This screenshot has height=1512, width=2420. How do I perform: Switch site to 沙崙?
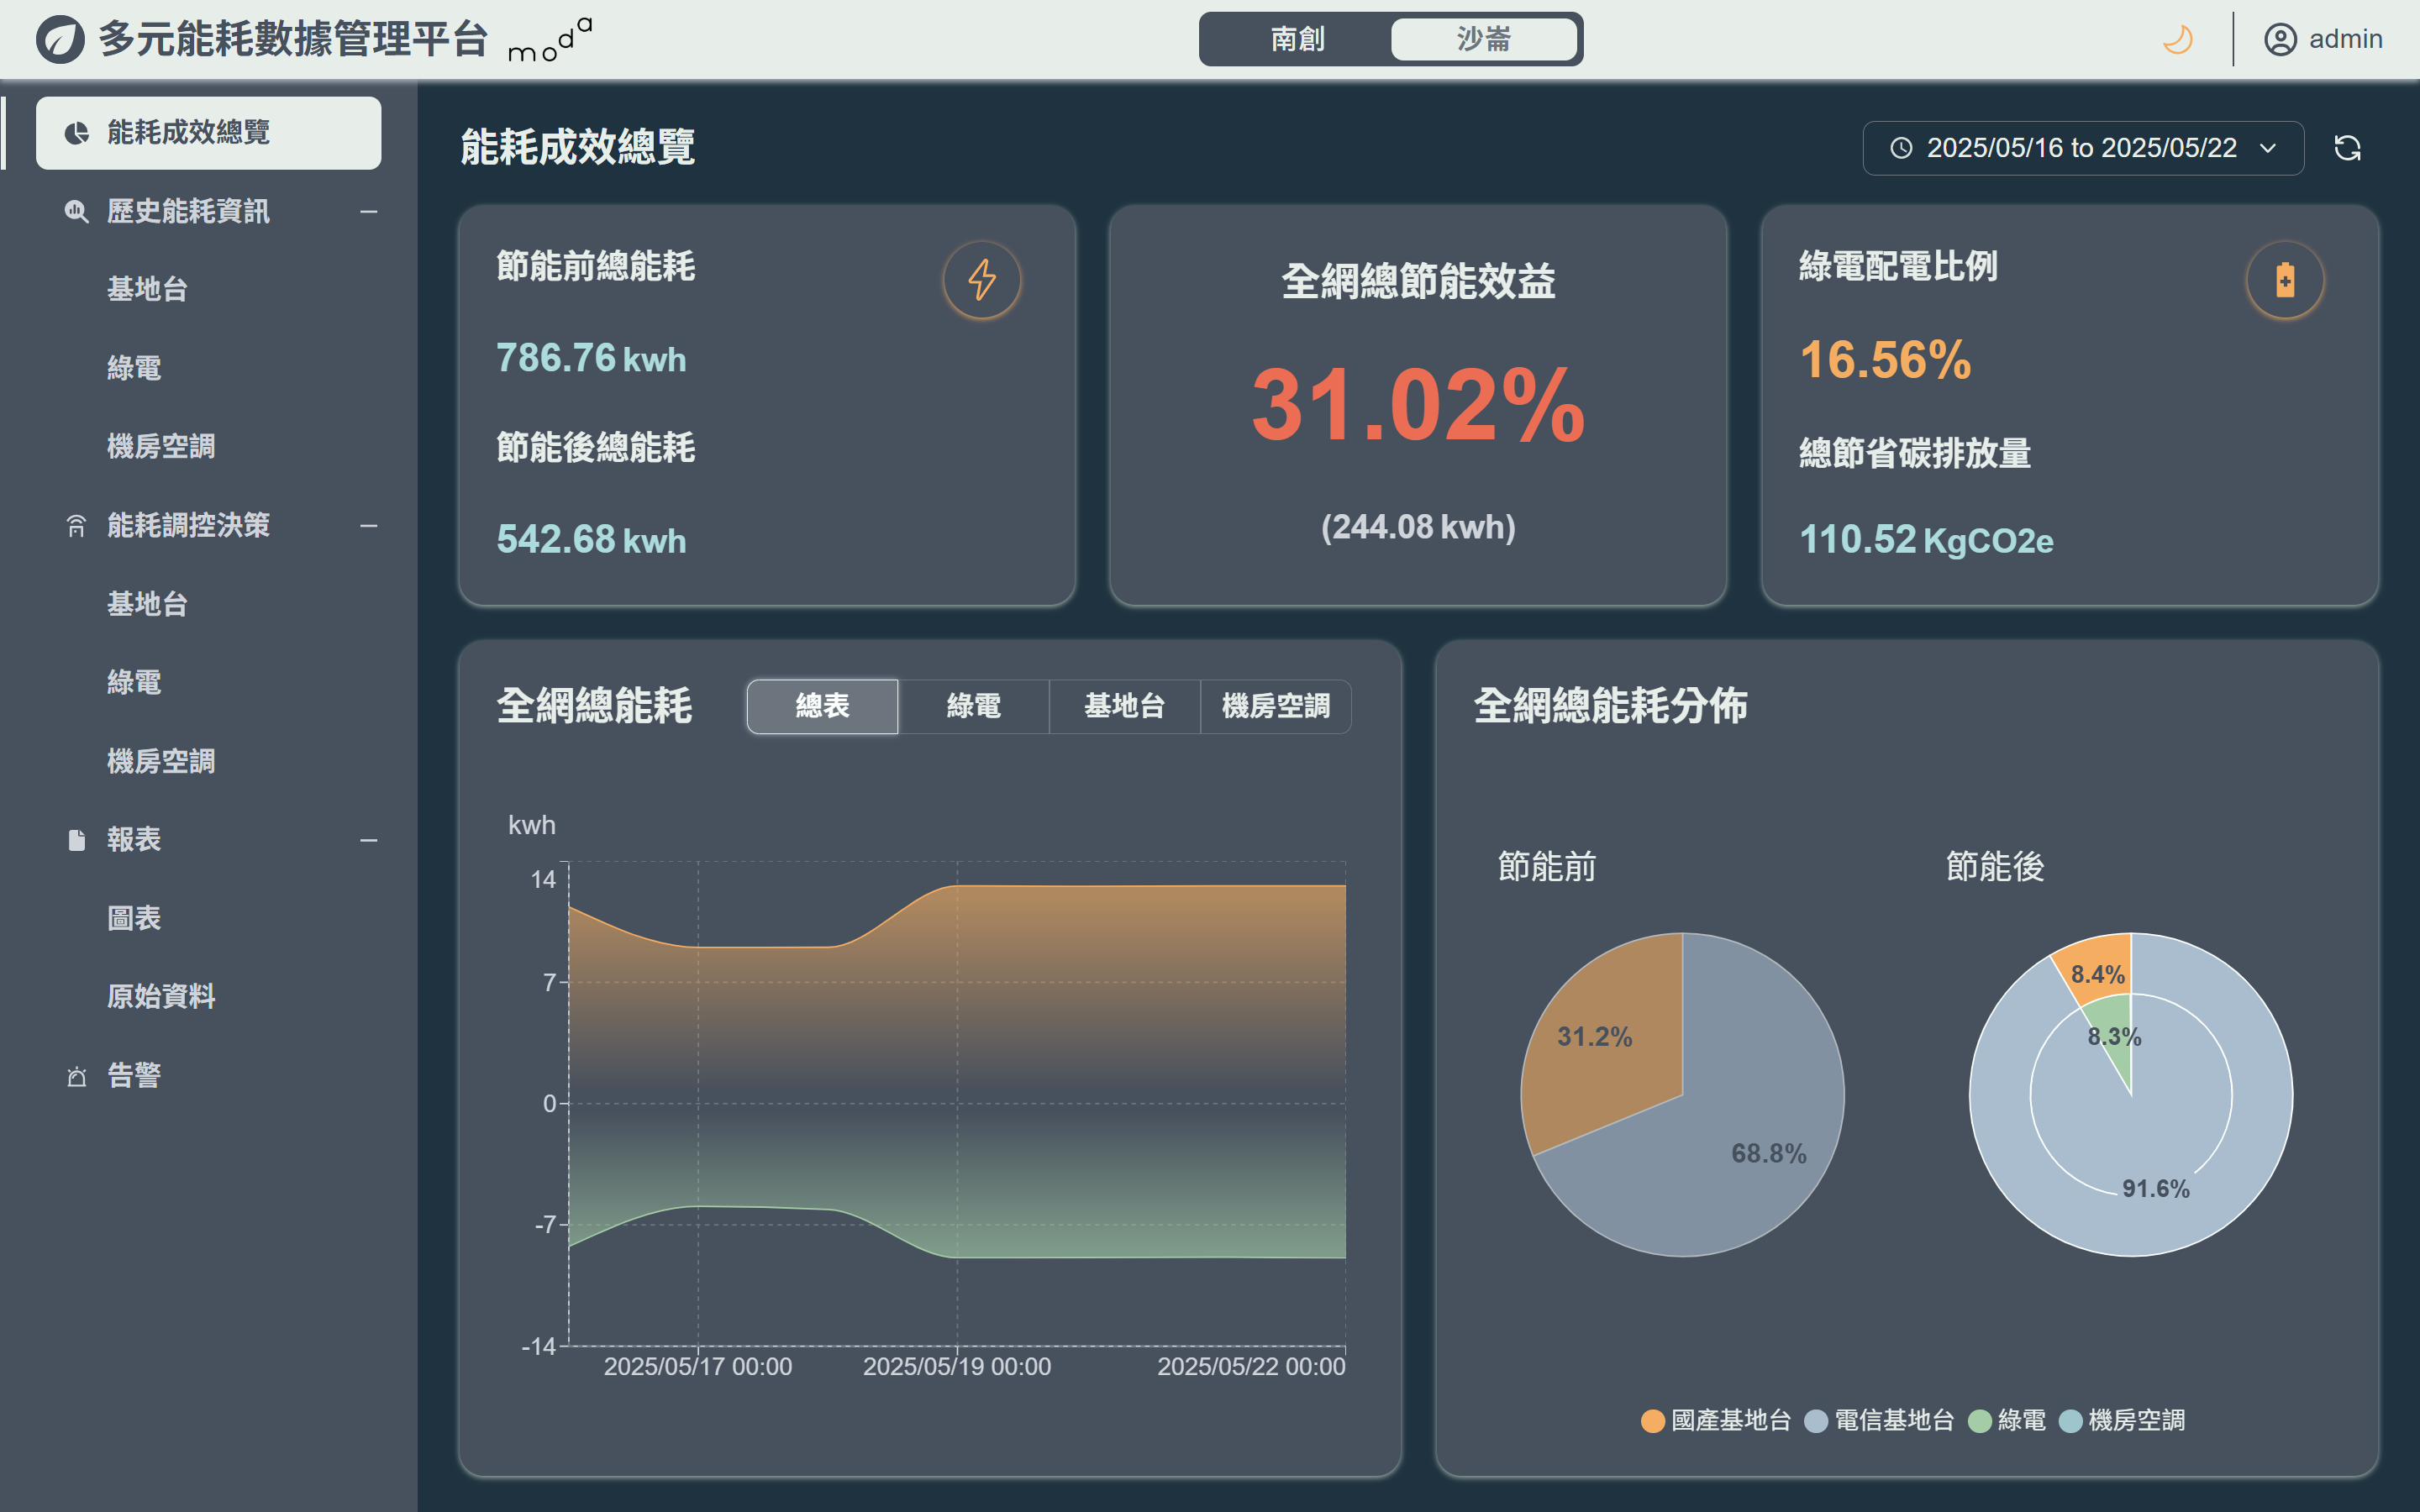(x=1483, y=40)
